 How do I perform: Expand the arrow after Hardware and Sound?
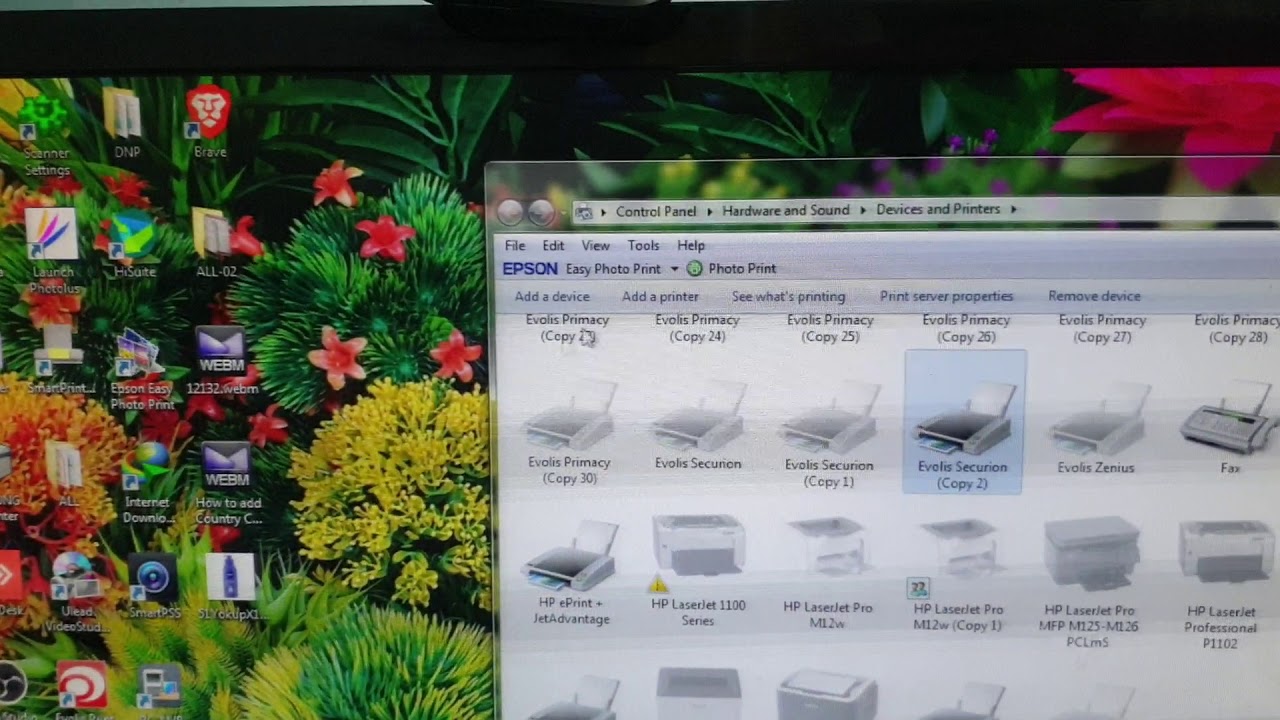pos(863,210)
